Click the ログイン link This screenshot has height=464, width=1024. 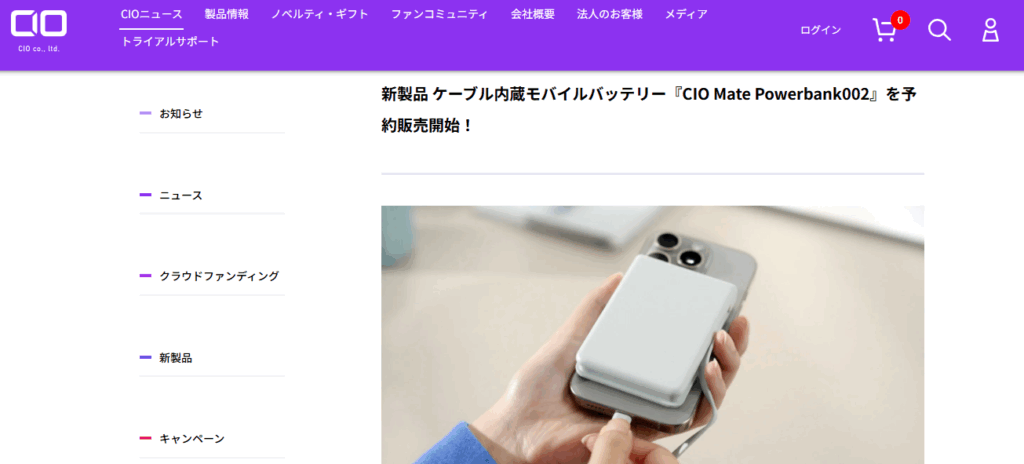pyautogui.click(x=820, y=30)
